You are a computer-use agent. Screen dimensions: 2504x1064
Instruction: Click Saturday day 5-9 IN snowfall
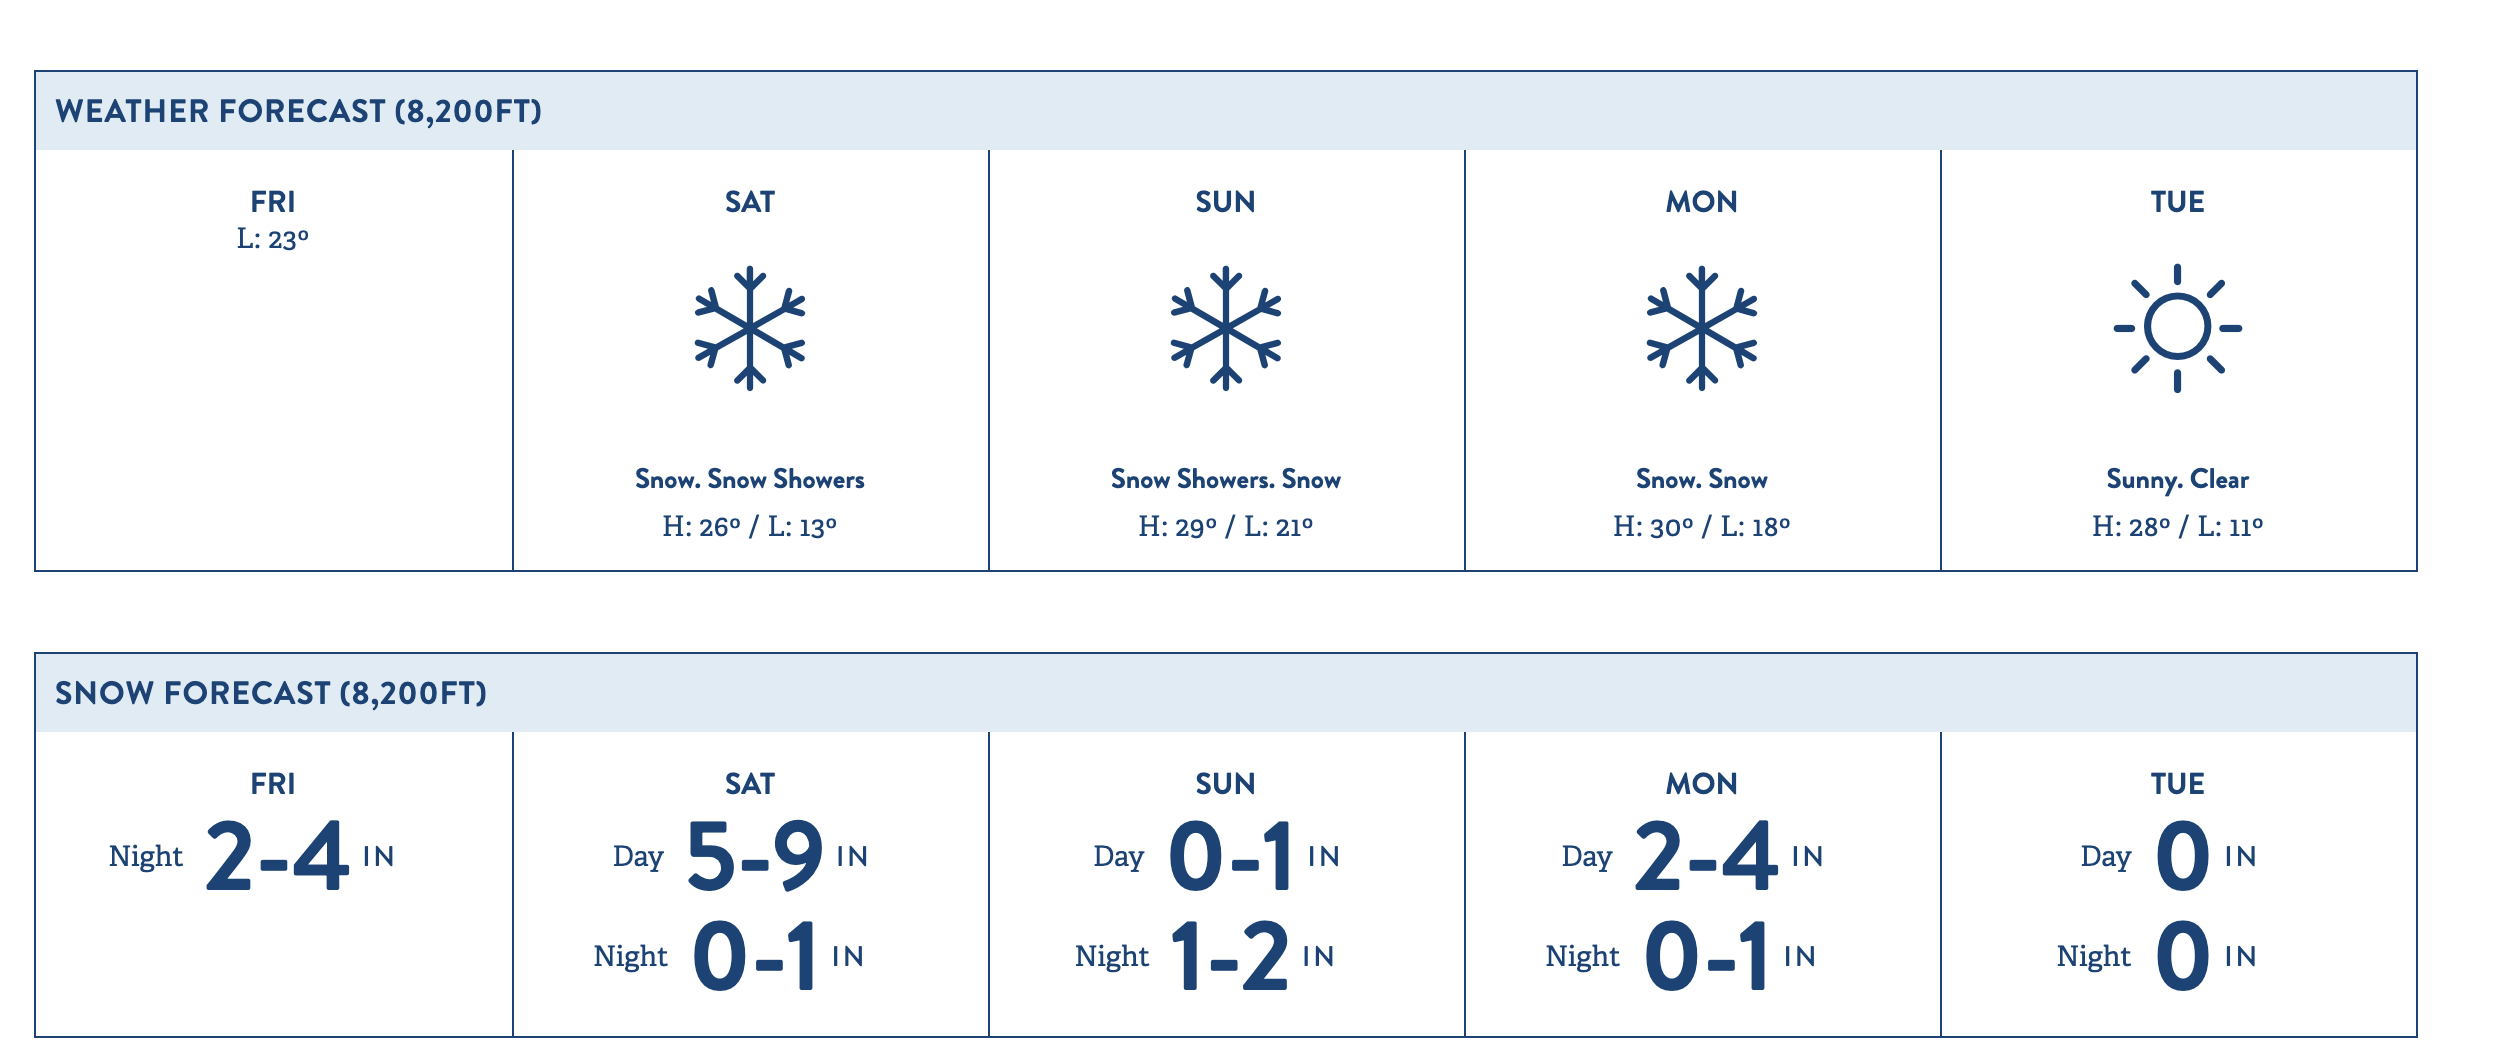[x=741, y=856]
